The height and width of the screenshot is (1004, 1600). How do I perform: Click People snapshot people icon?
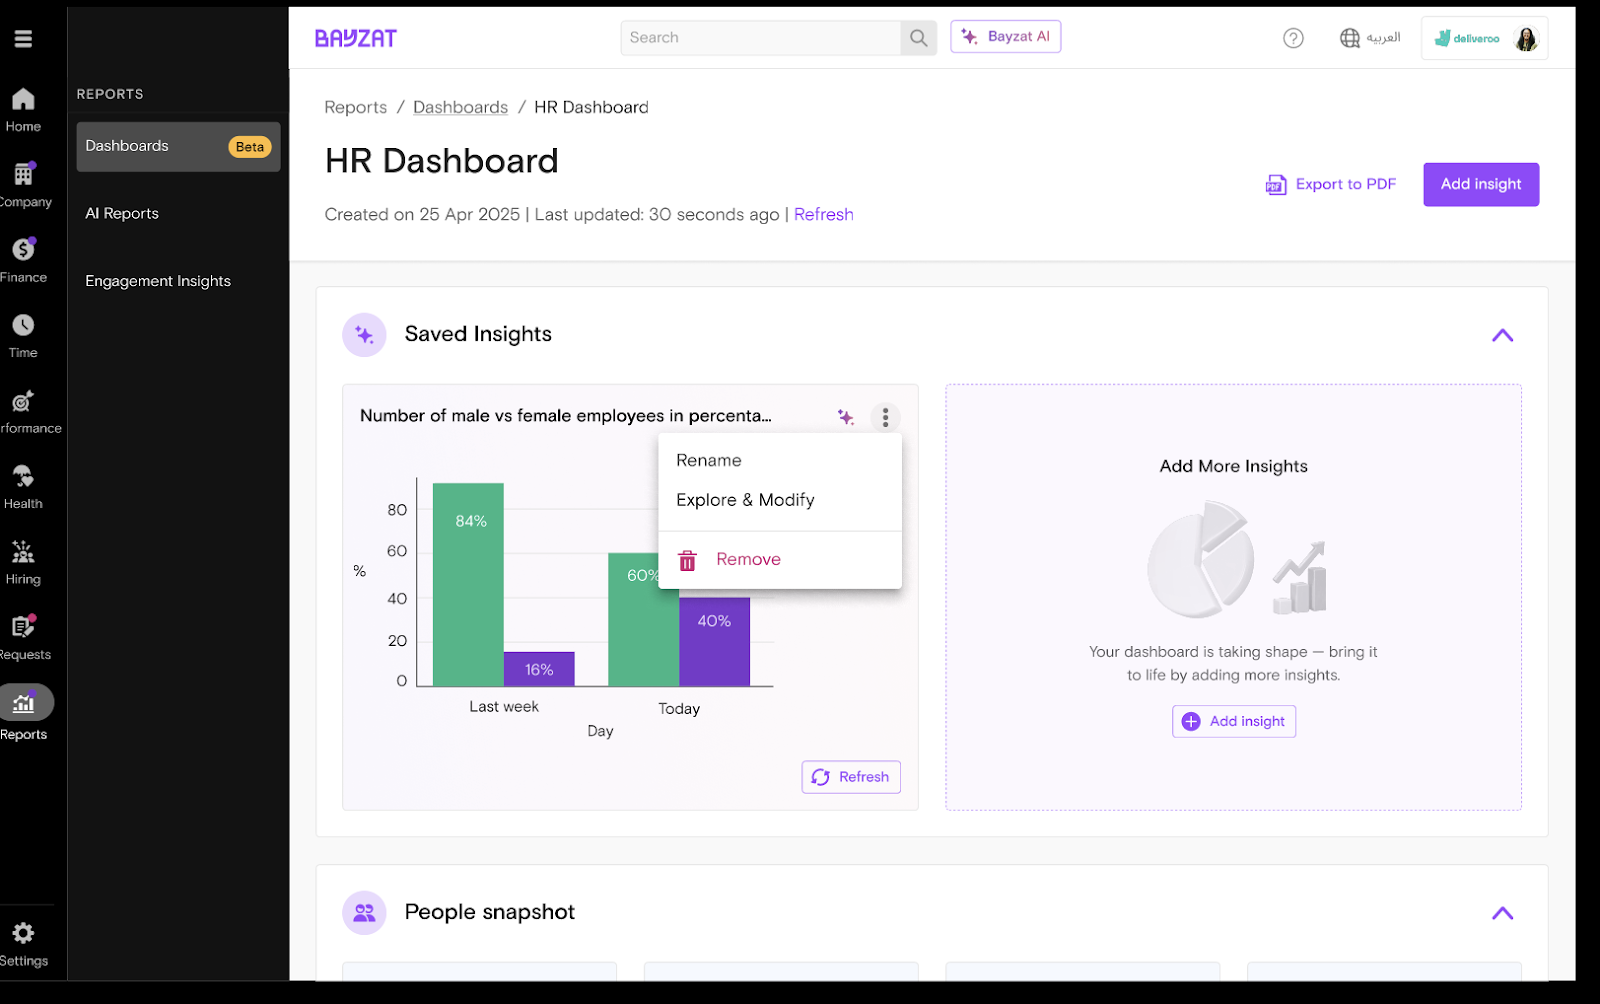pos(364,913)
